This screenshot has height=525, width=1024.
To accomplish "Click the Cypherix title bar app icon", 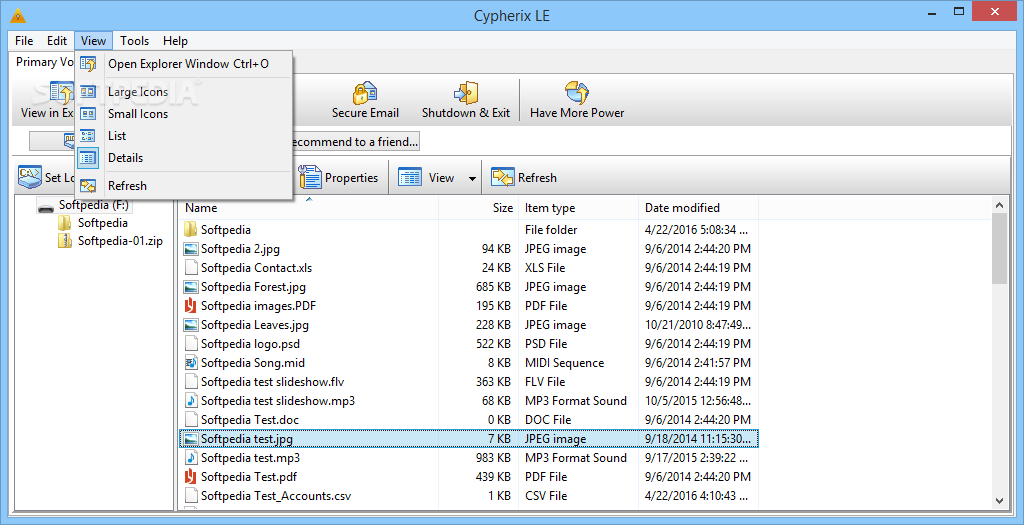I will coord(18,15).
